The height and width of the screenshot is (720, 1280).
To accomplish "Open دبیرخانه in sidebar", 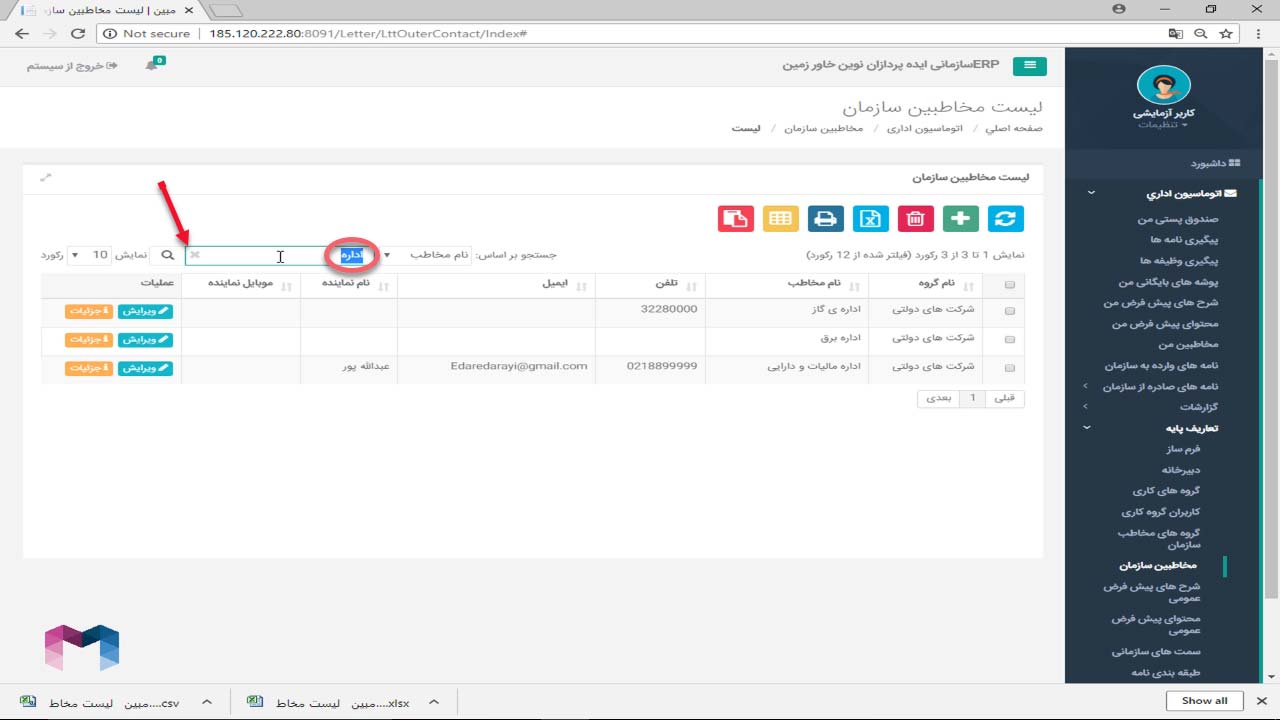I will [x=1180, y=470].
